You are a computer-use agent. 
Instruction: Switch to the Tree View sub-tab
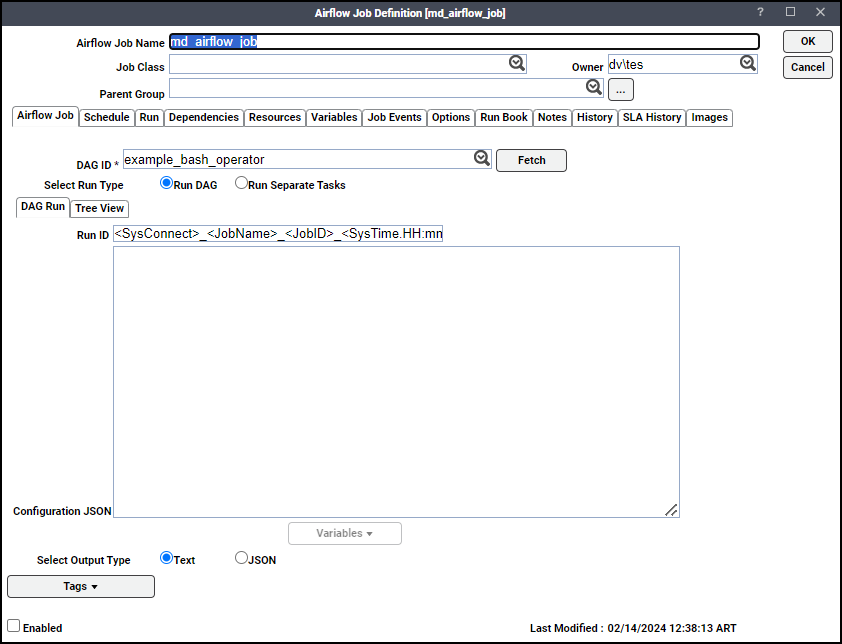tap(99, 208)
